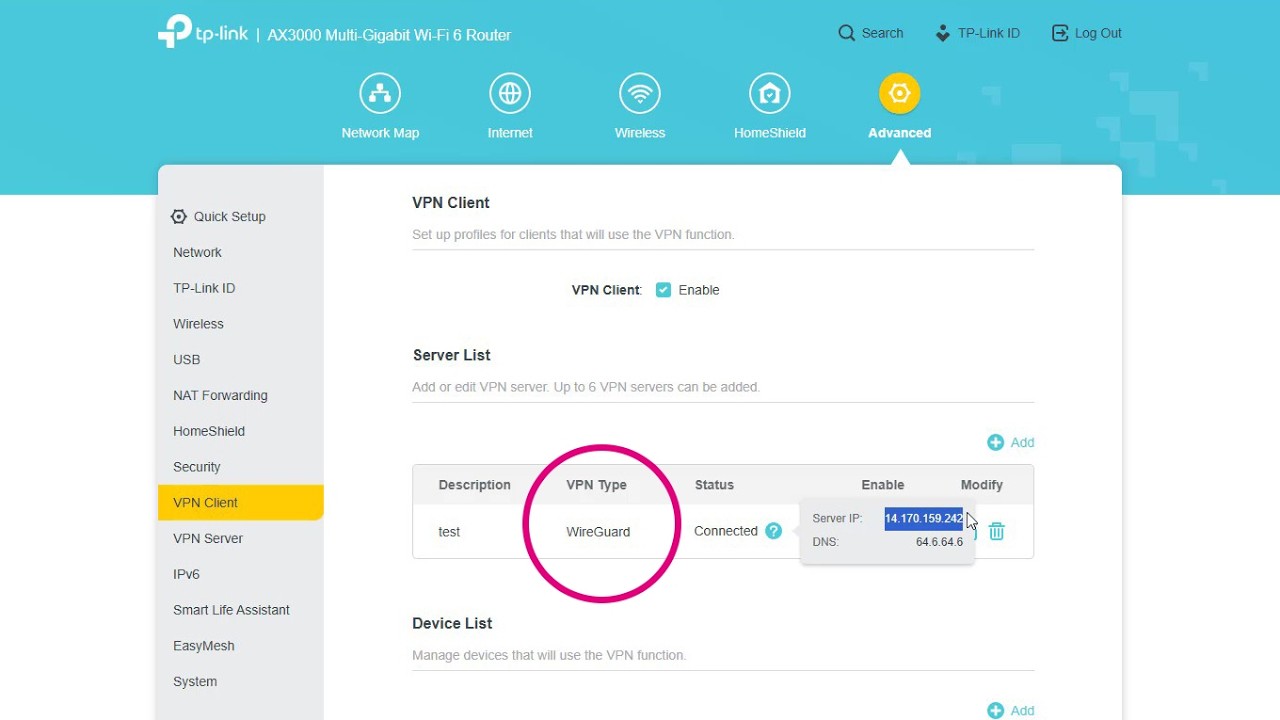Click the VPN Type column header
The width and height of the screenshot is (1280, 720).
[596, 485]
